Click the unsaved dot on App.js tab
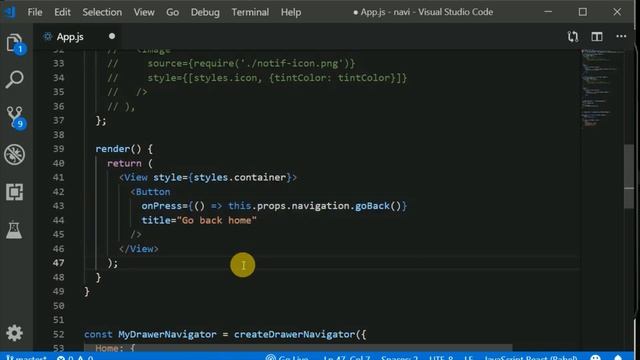 [112, 36]
